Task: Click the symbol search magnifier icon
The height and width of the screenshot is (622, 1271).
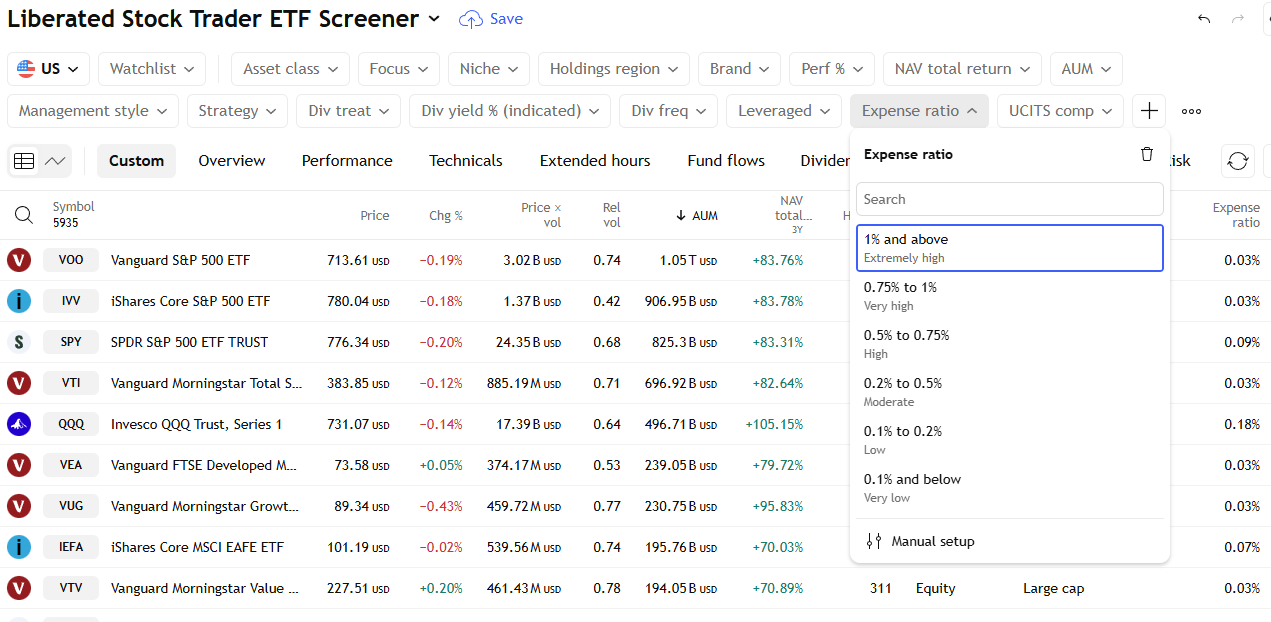Action: pyautogui.click(x=23, y=215)
